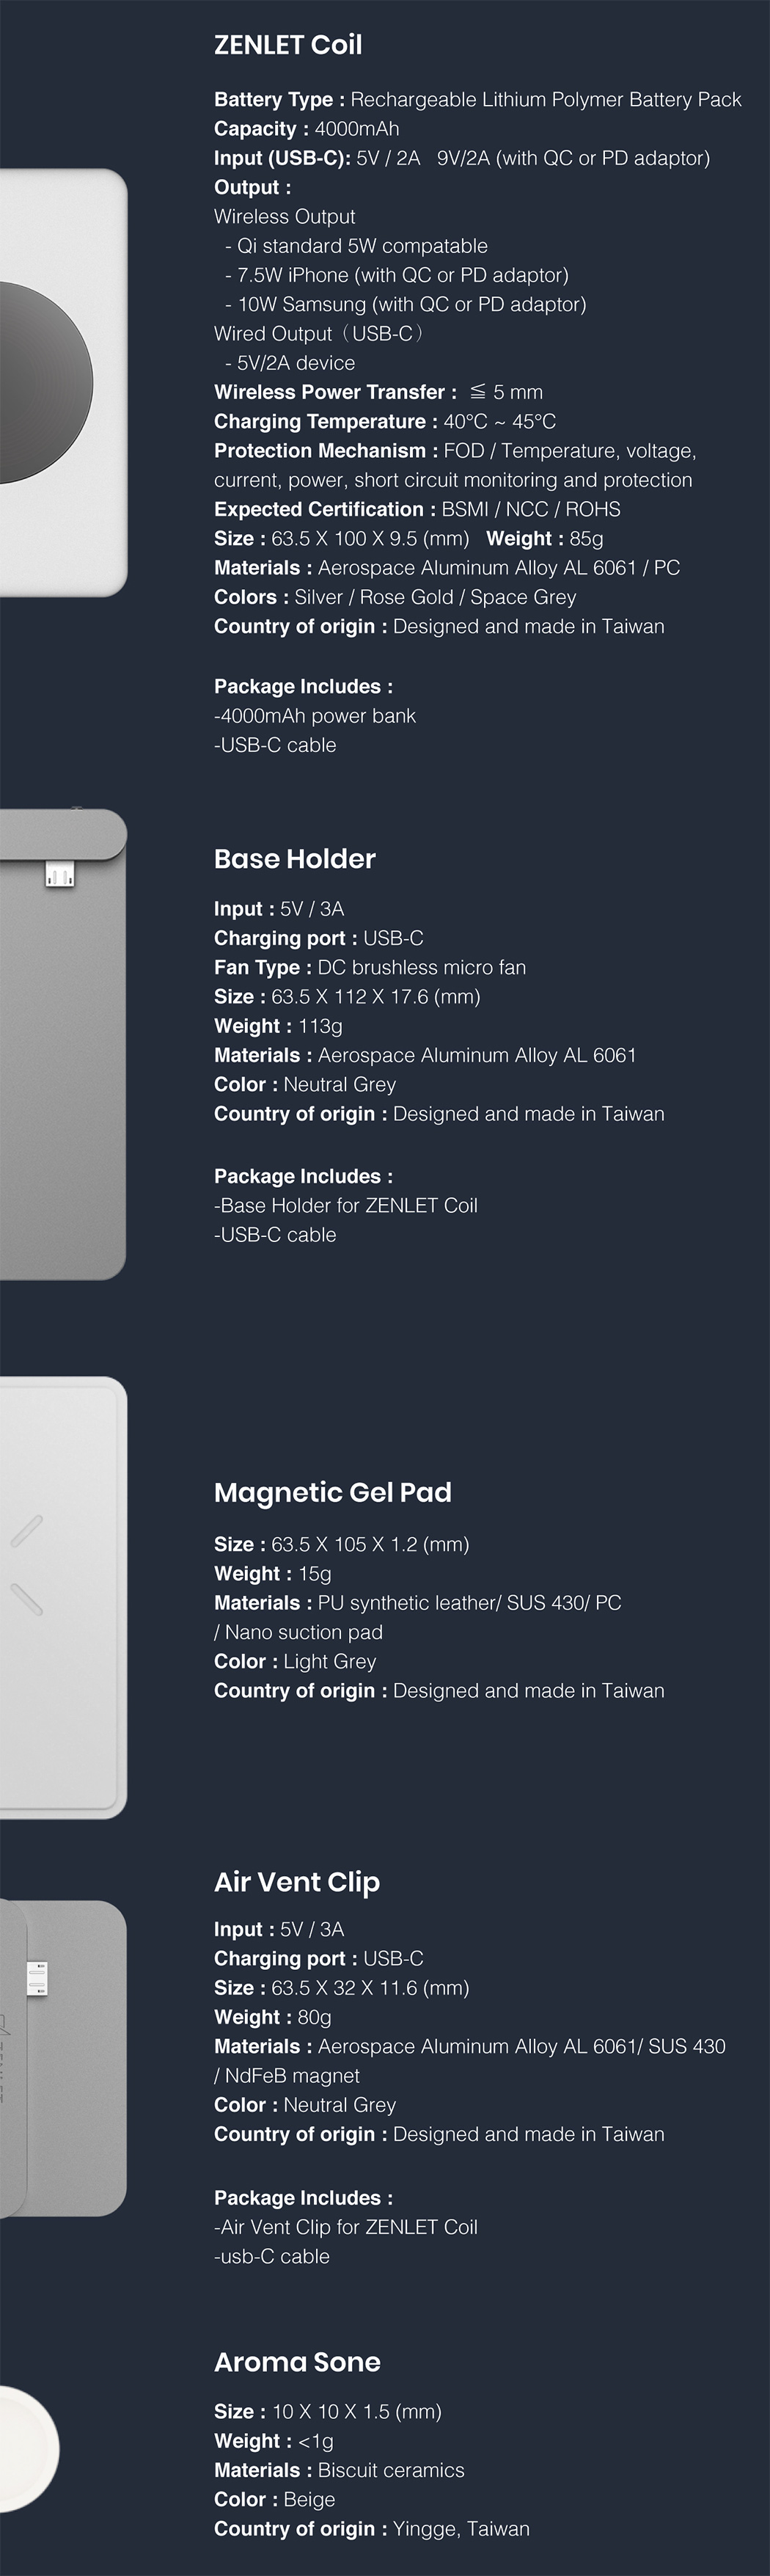The height and width of the screenshot is (2576, 770).
Task: Click the Air Vent Clip heading
Action: (x=297, y=1882)
